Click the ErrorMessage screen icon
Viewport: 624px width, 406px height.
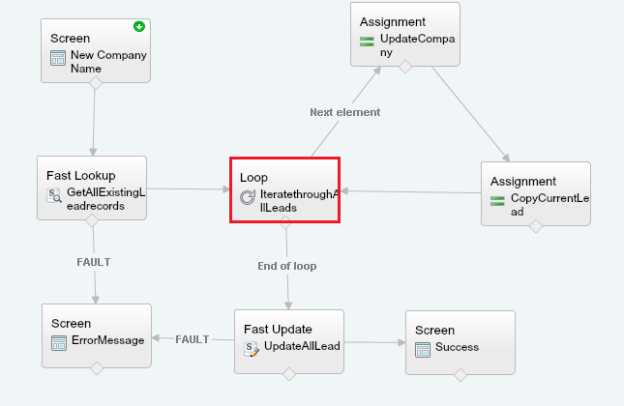click(x=59, y=343)
